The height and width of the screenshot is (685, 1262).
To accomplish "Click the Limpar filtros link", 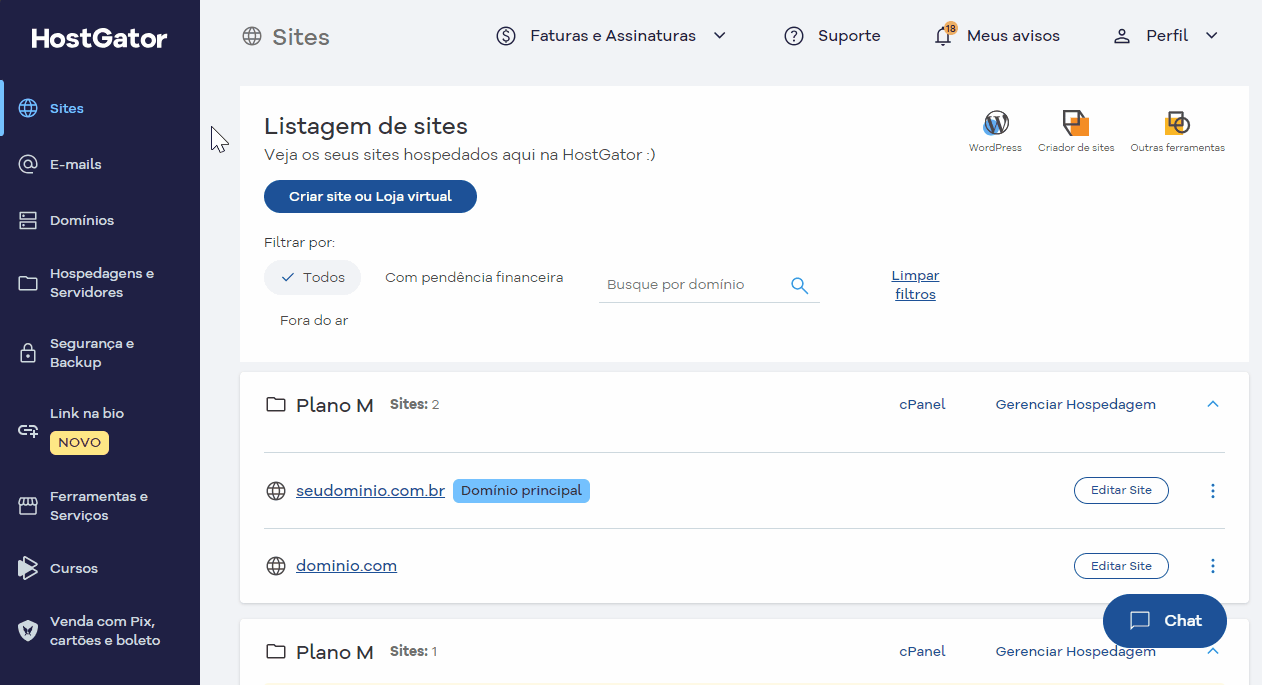I will pos(915,285).
